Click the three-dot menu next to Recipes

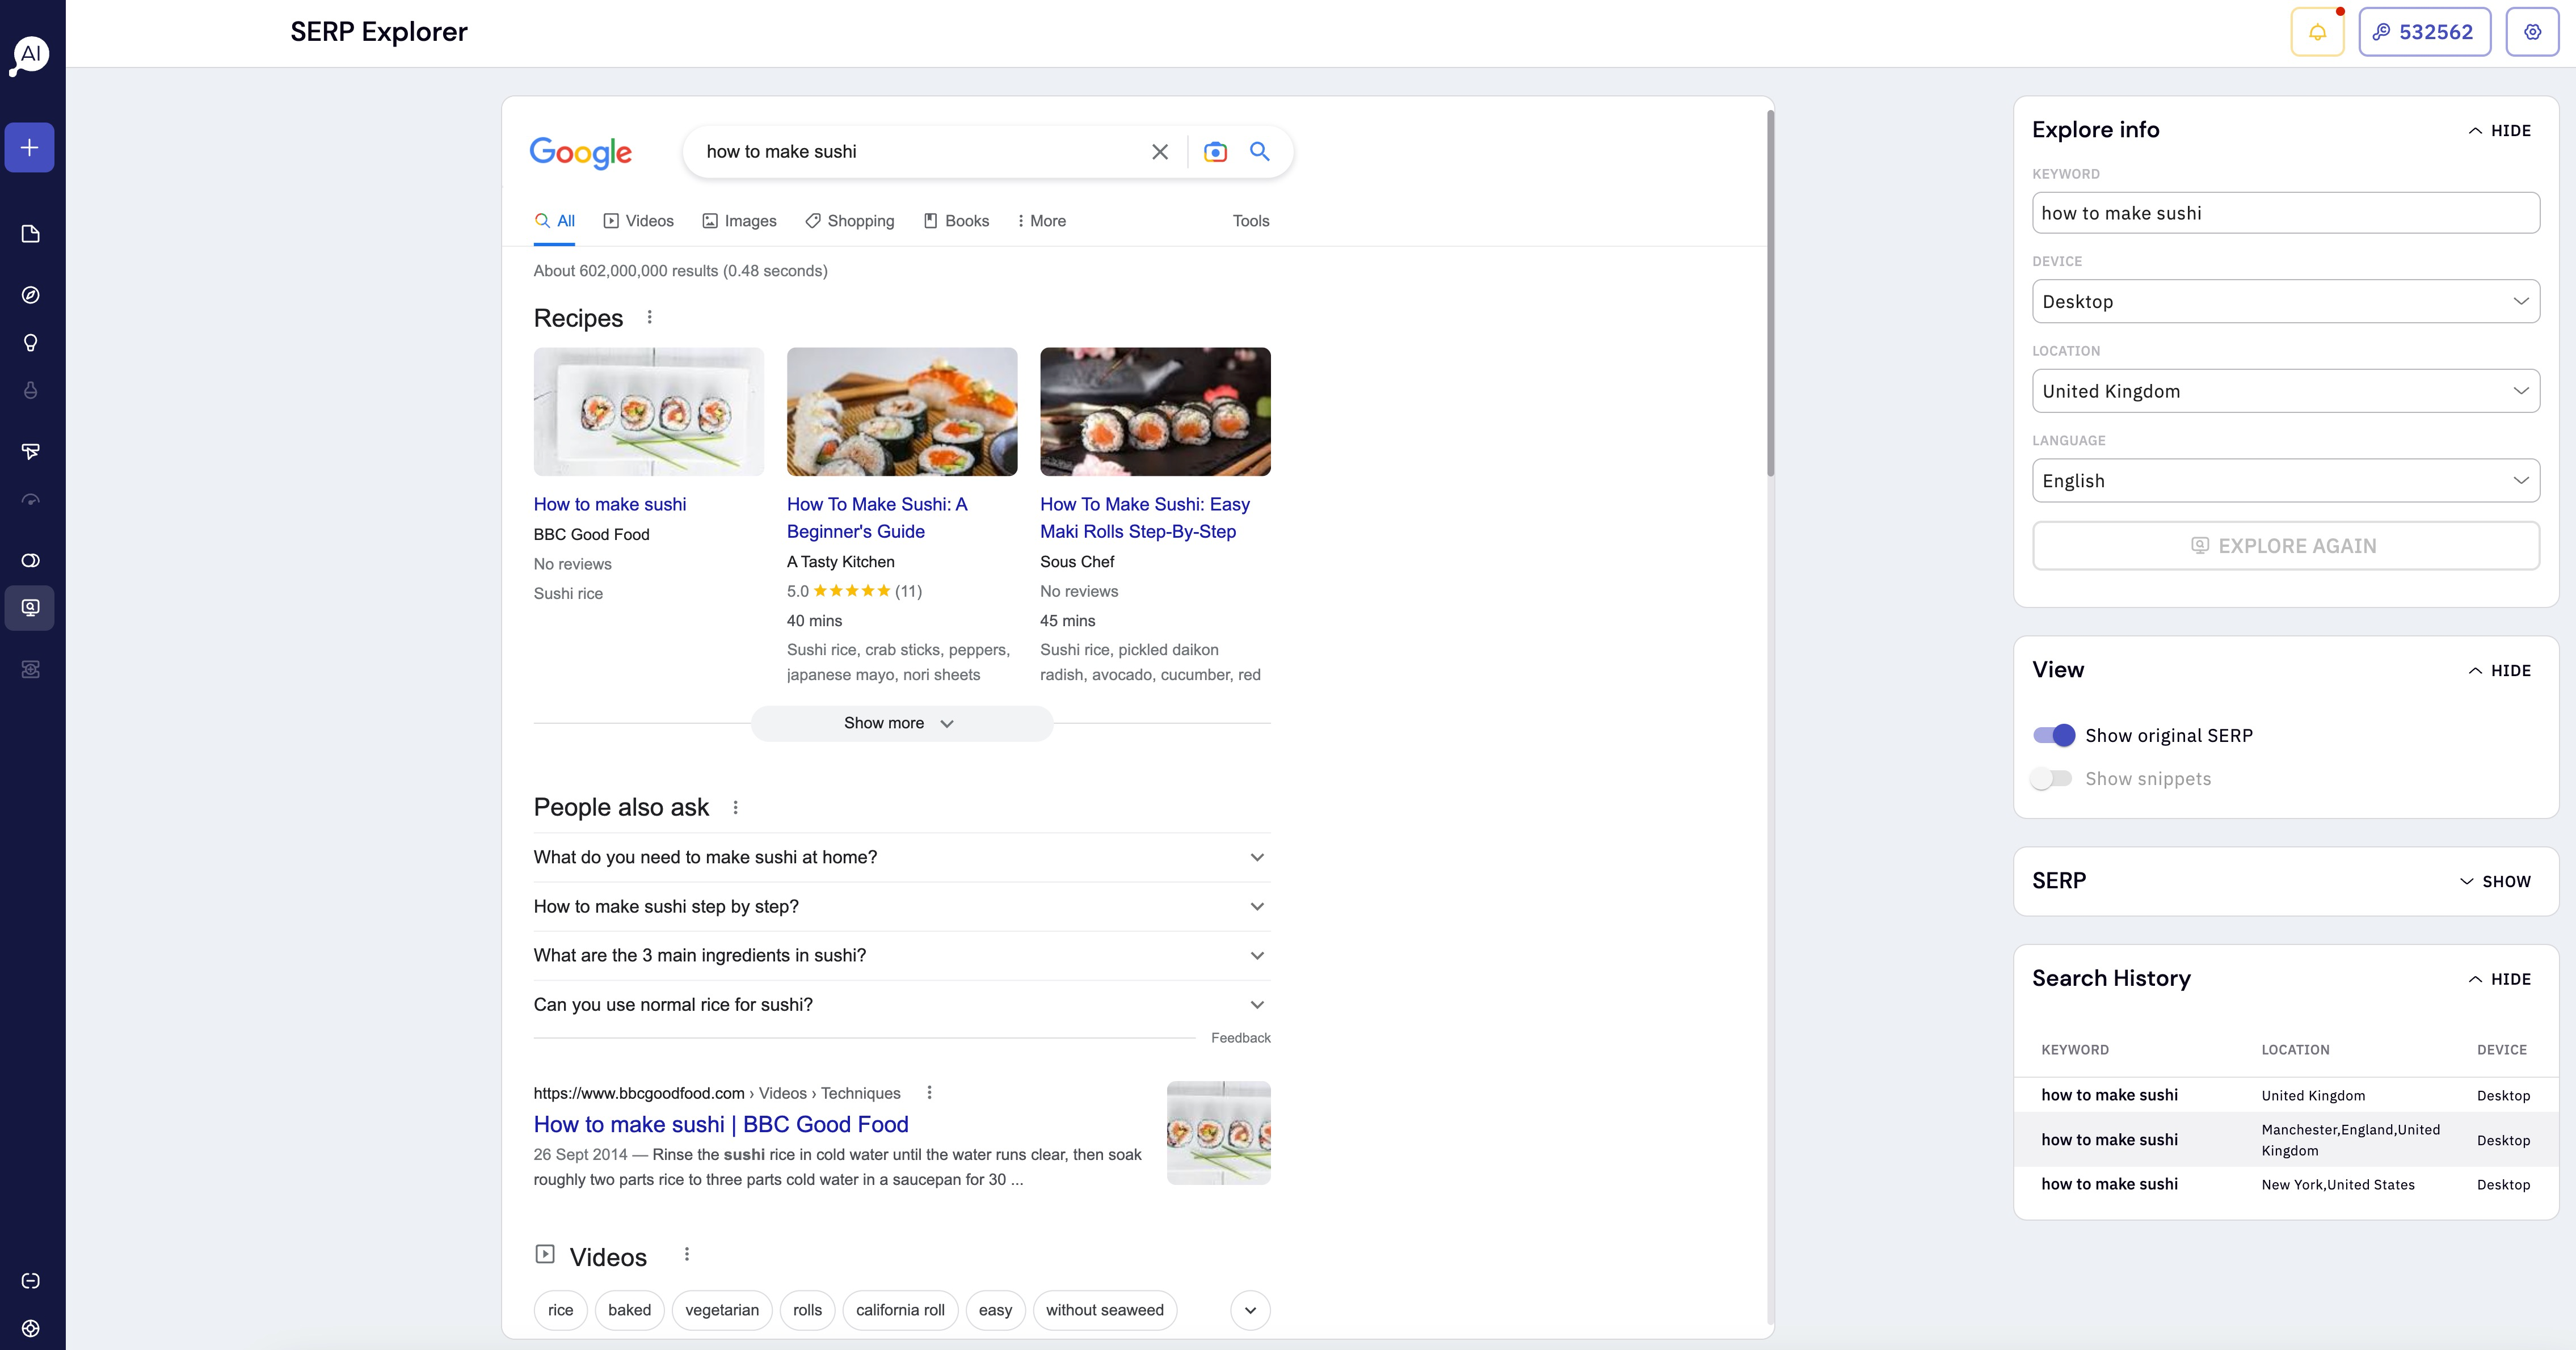[x=649, y=317]
